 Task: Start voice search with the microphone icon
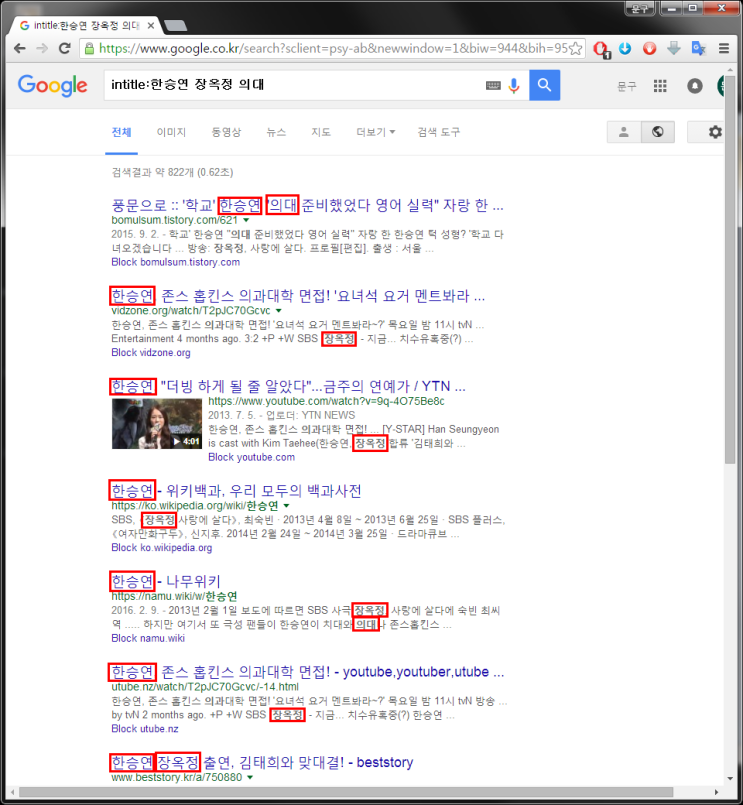click(514, 85)
